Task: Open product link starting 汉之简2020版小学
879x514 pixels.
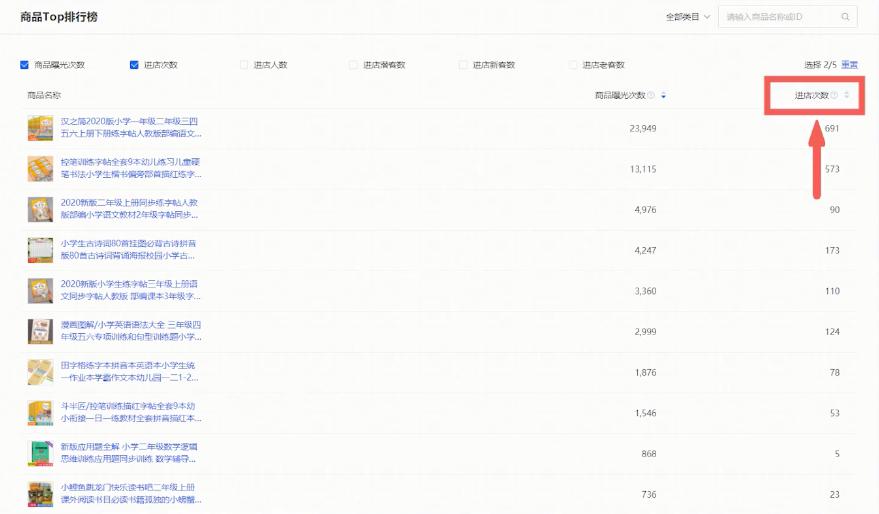Action: (x=131, y=127)
